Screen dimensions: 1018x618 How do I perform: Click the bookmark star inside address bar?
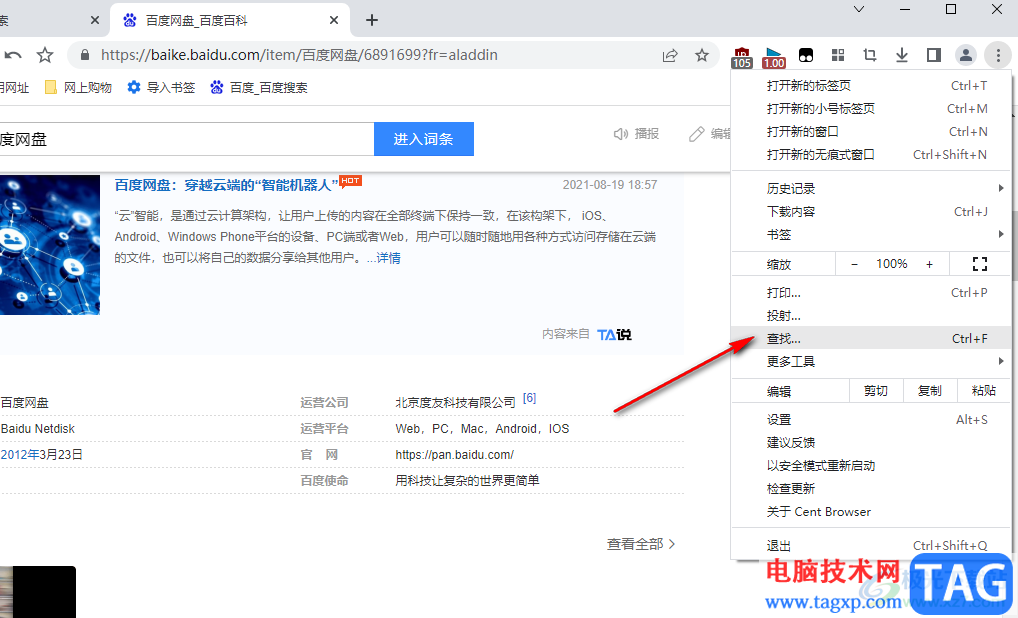tap(702, 55)
